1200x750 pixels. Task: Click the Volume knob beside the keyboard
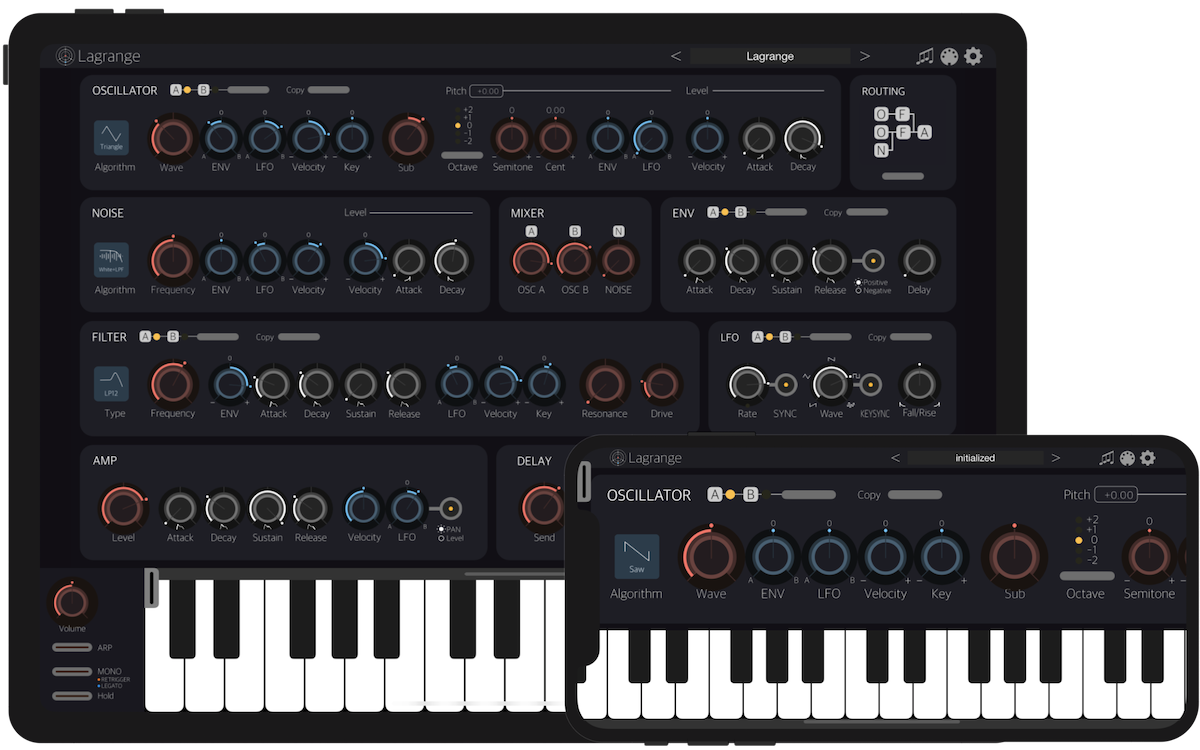coord(71,602)
